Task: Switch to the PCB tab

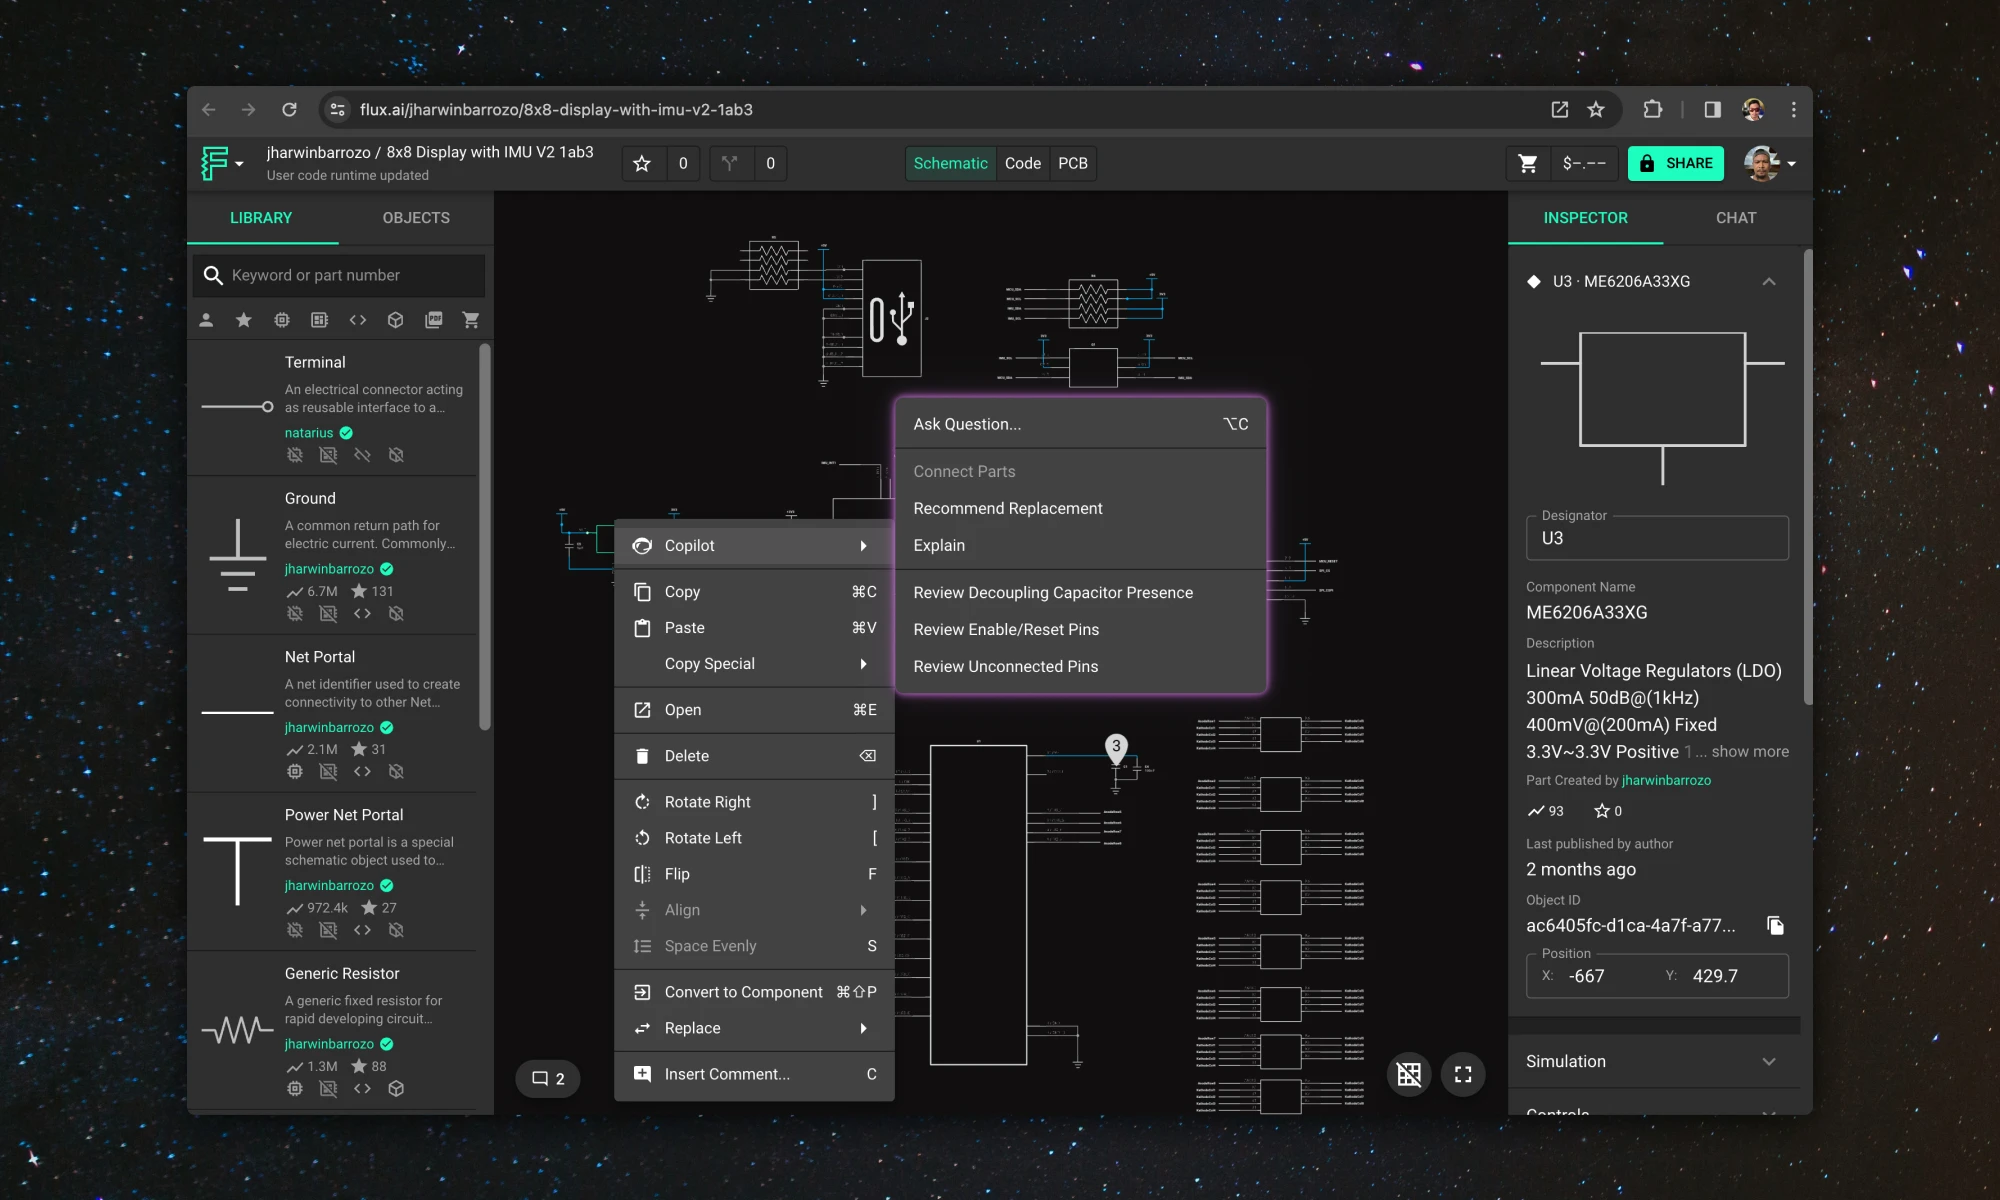Action: (x=1072, y=163)
